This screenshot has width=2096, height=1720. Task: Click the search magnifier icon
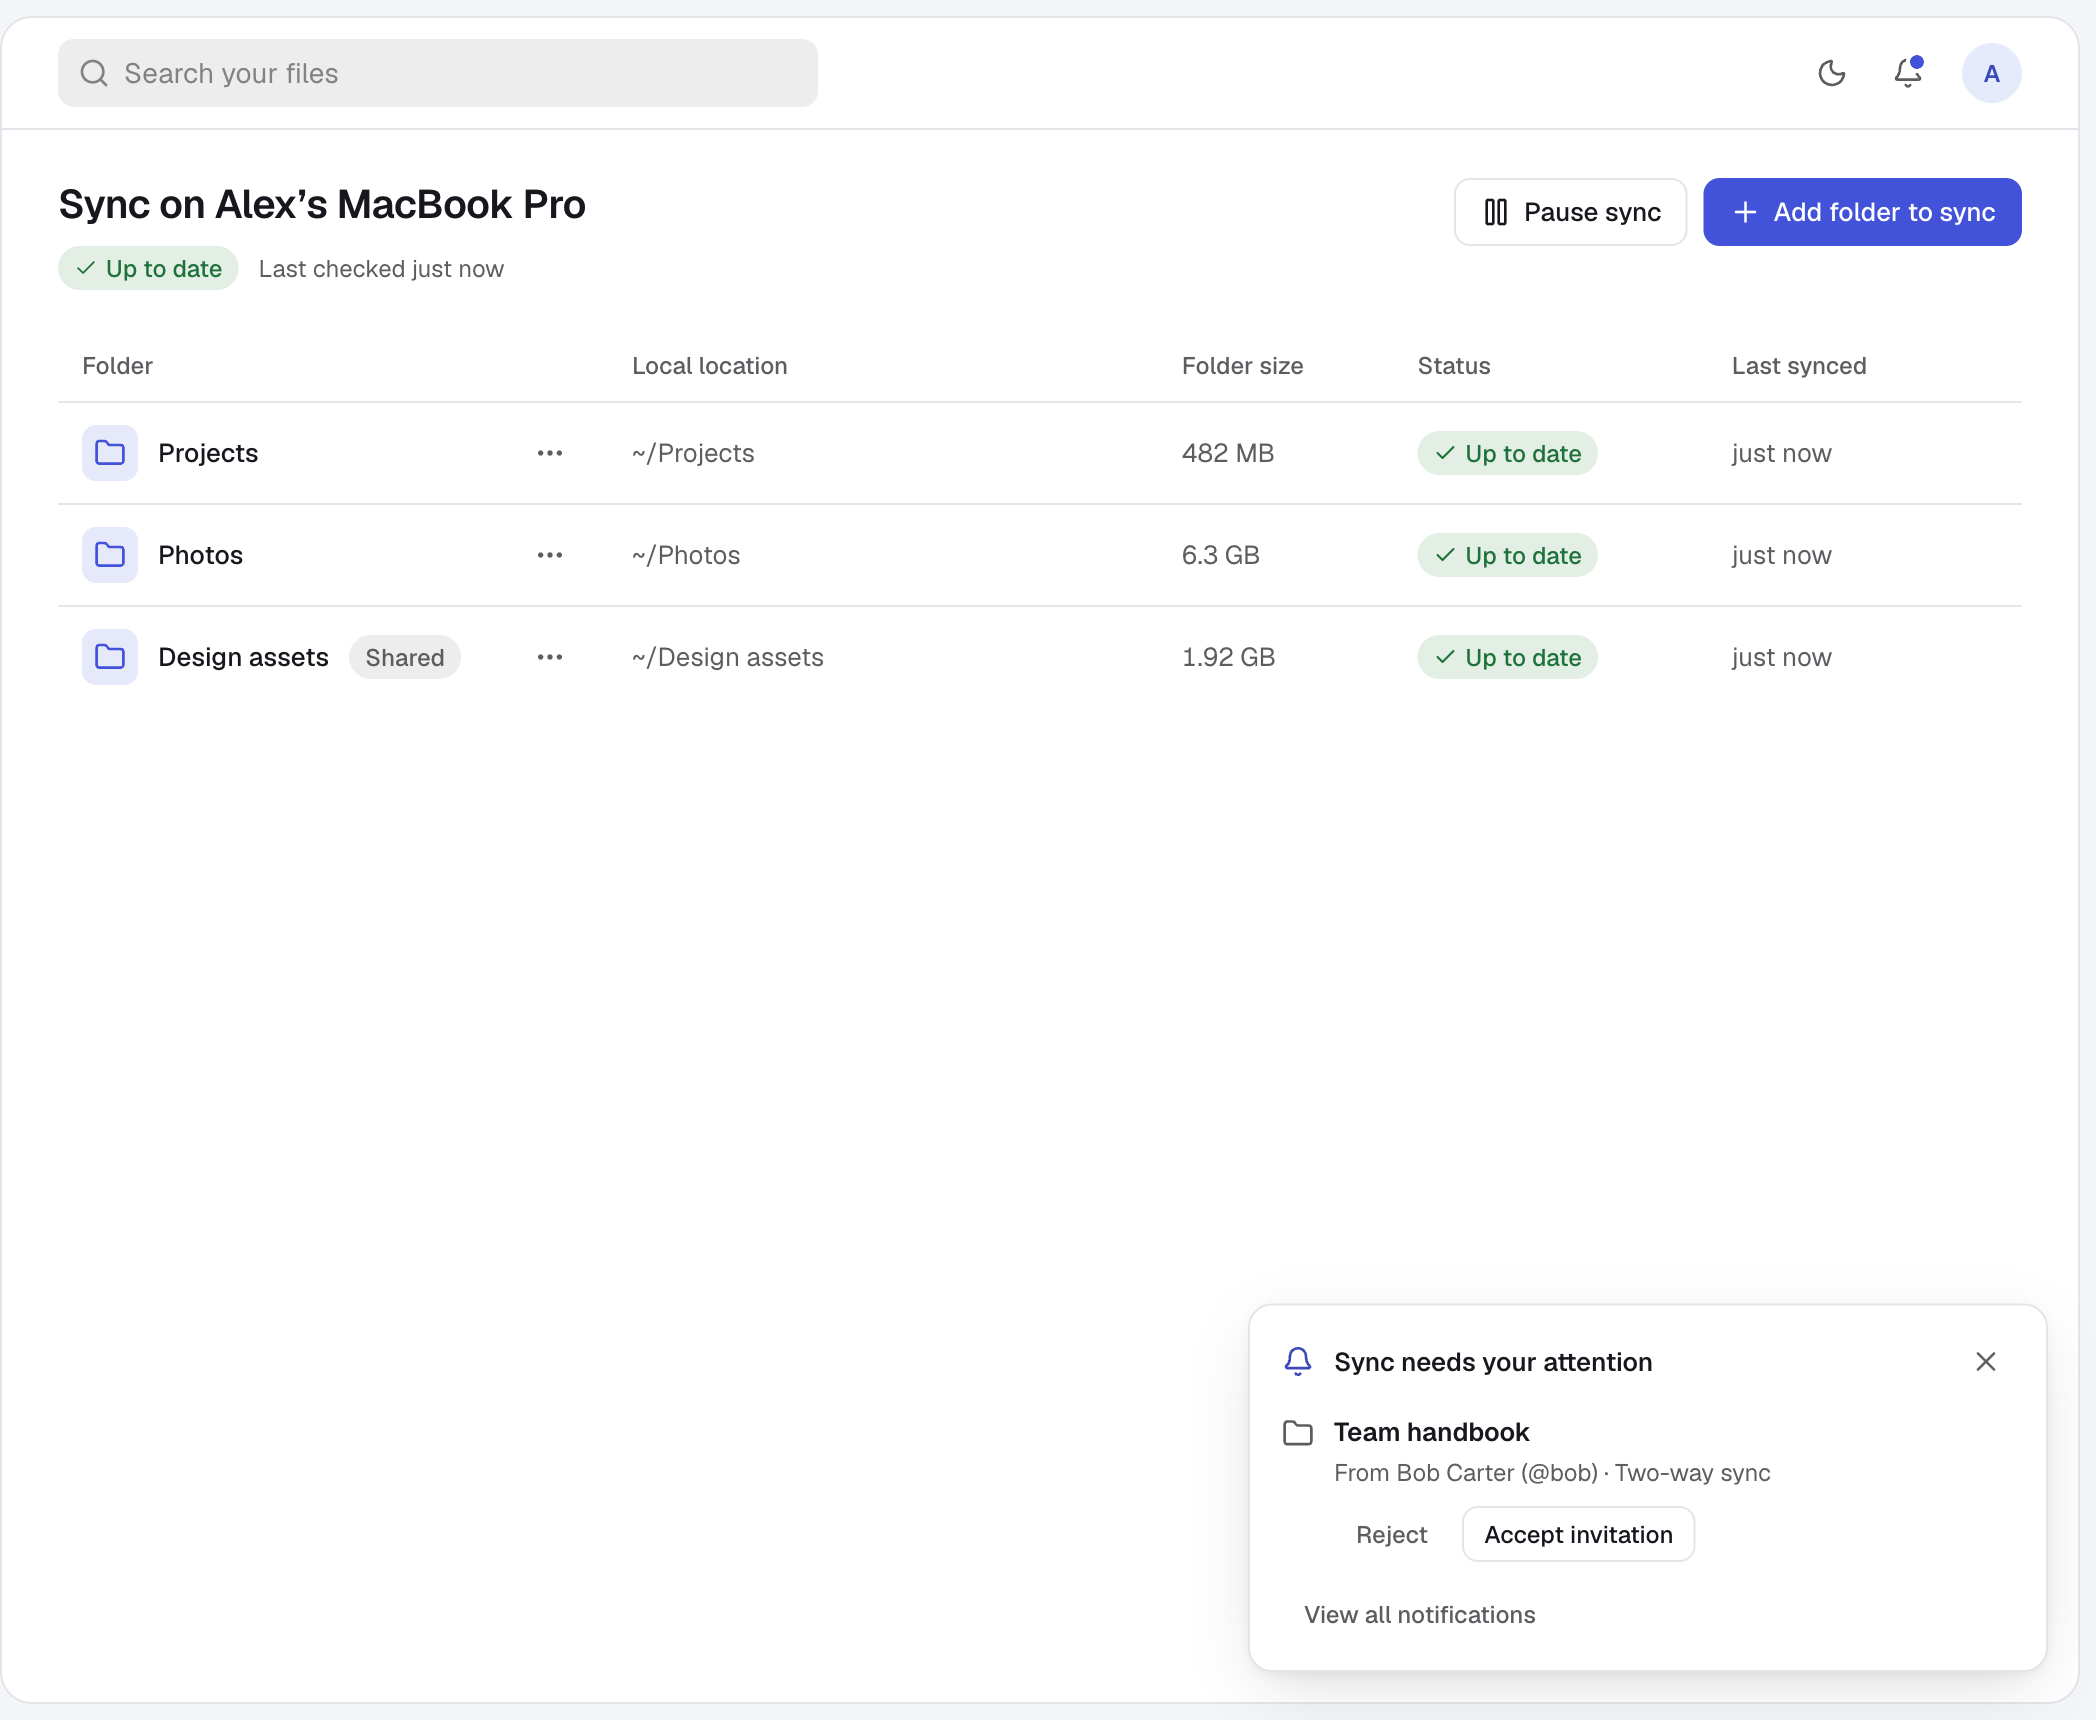[x=94, y=73]
